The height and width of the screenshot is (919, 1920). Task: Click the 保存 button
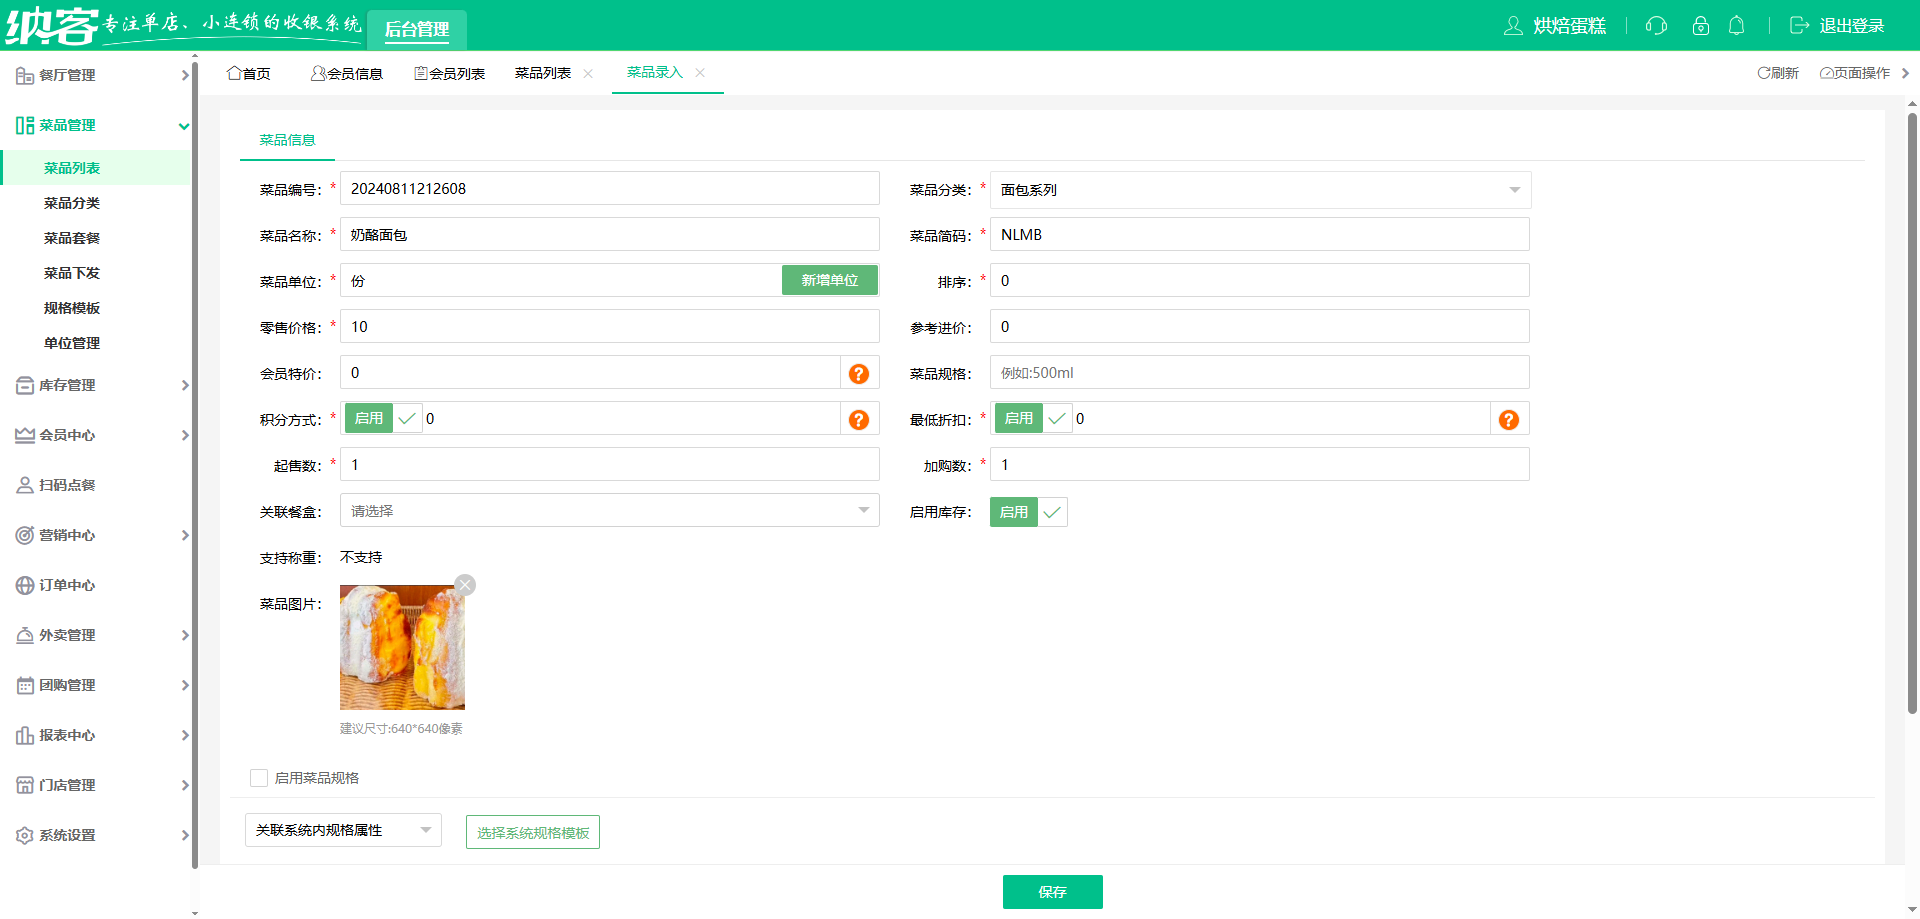tap(1052, 891)
